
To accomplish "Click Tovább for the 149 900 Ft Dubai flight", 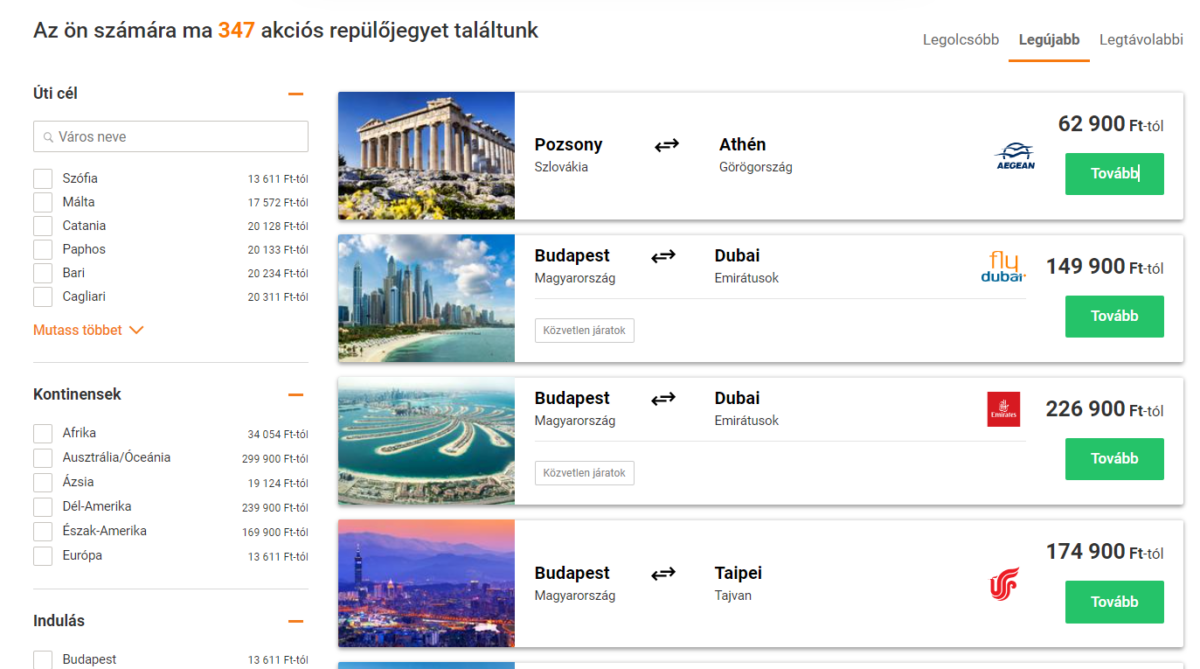I will (x=1114, y=316).
